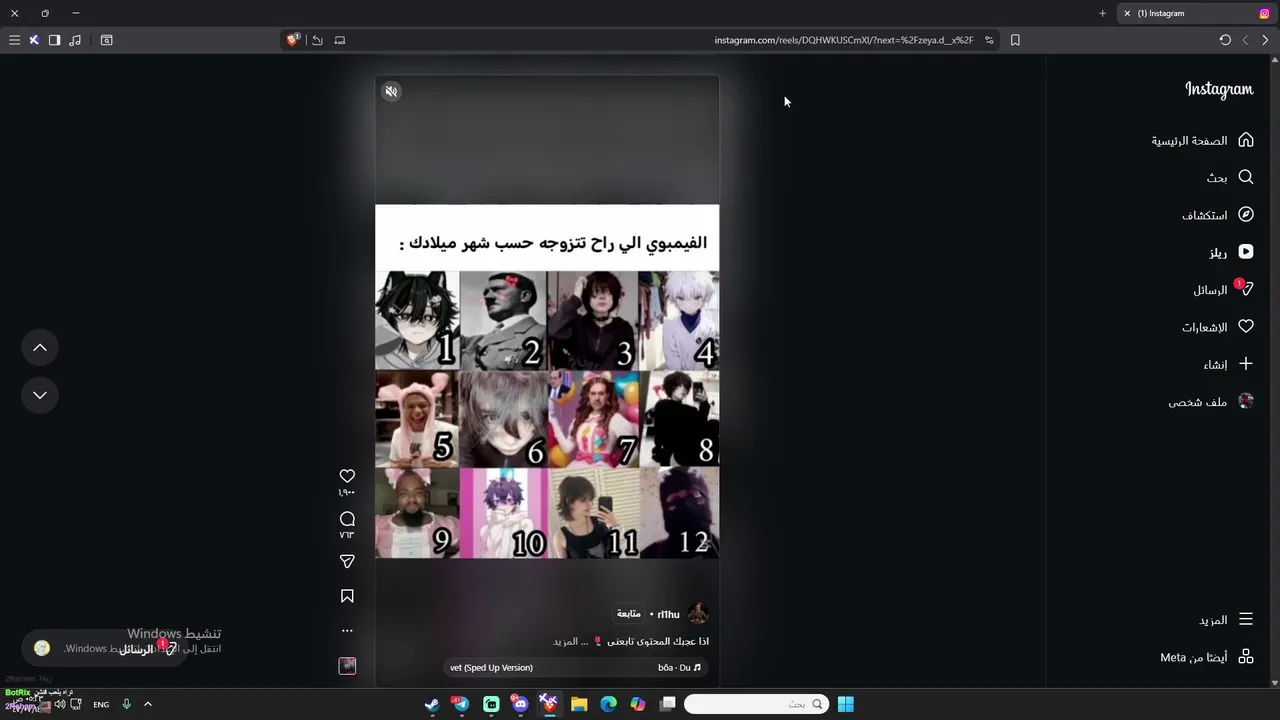Open the music note media control icon
This screenshot has height=720, width=1280.
pos(75,40)
